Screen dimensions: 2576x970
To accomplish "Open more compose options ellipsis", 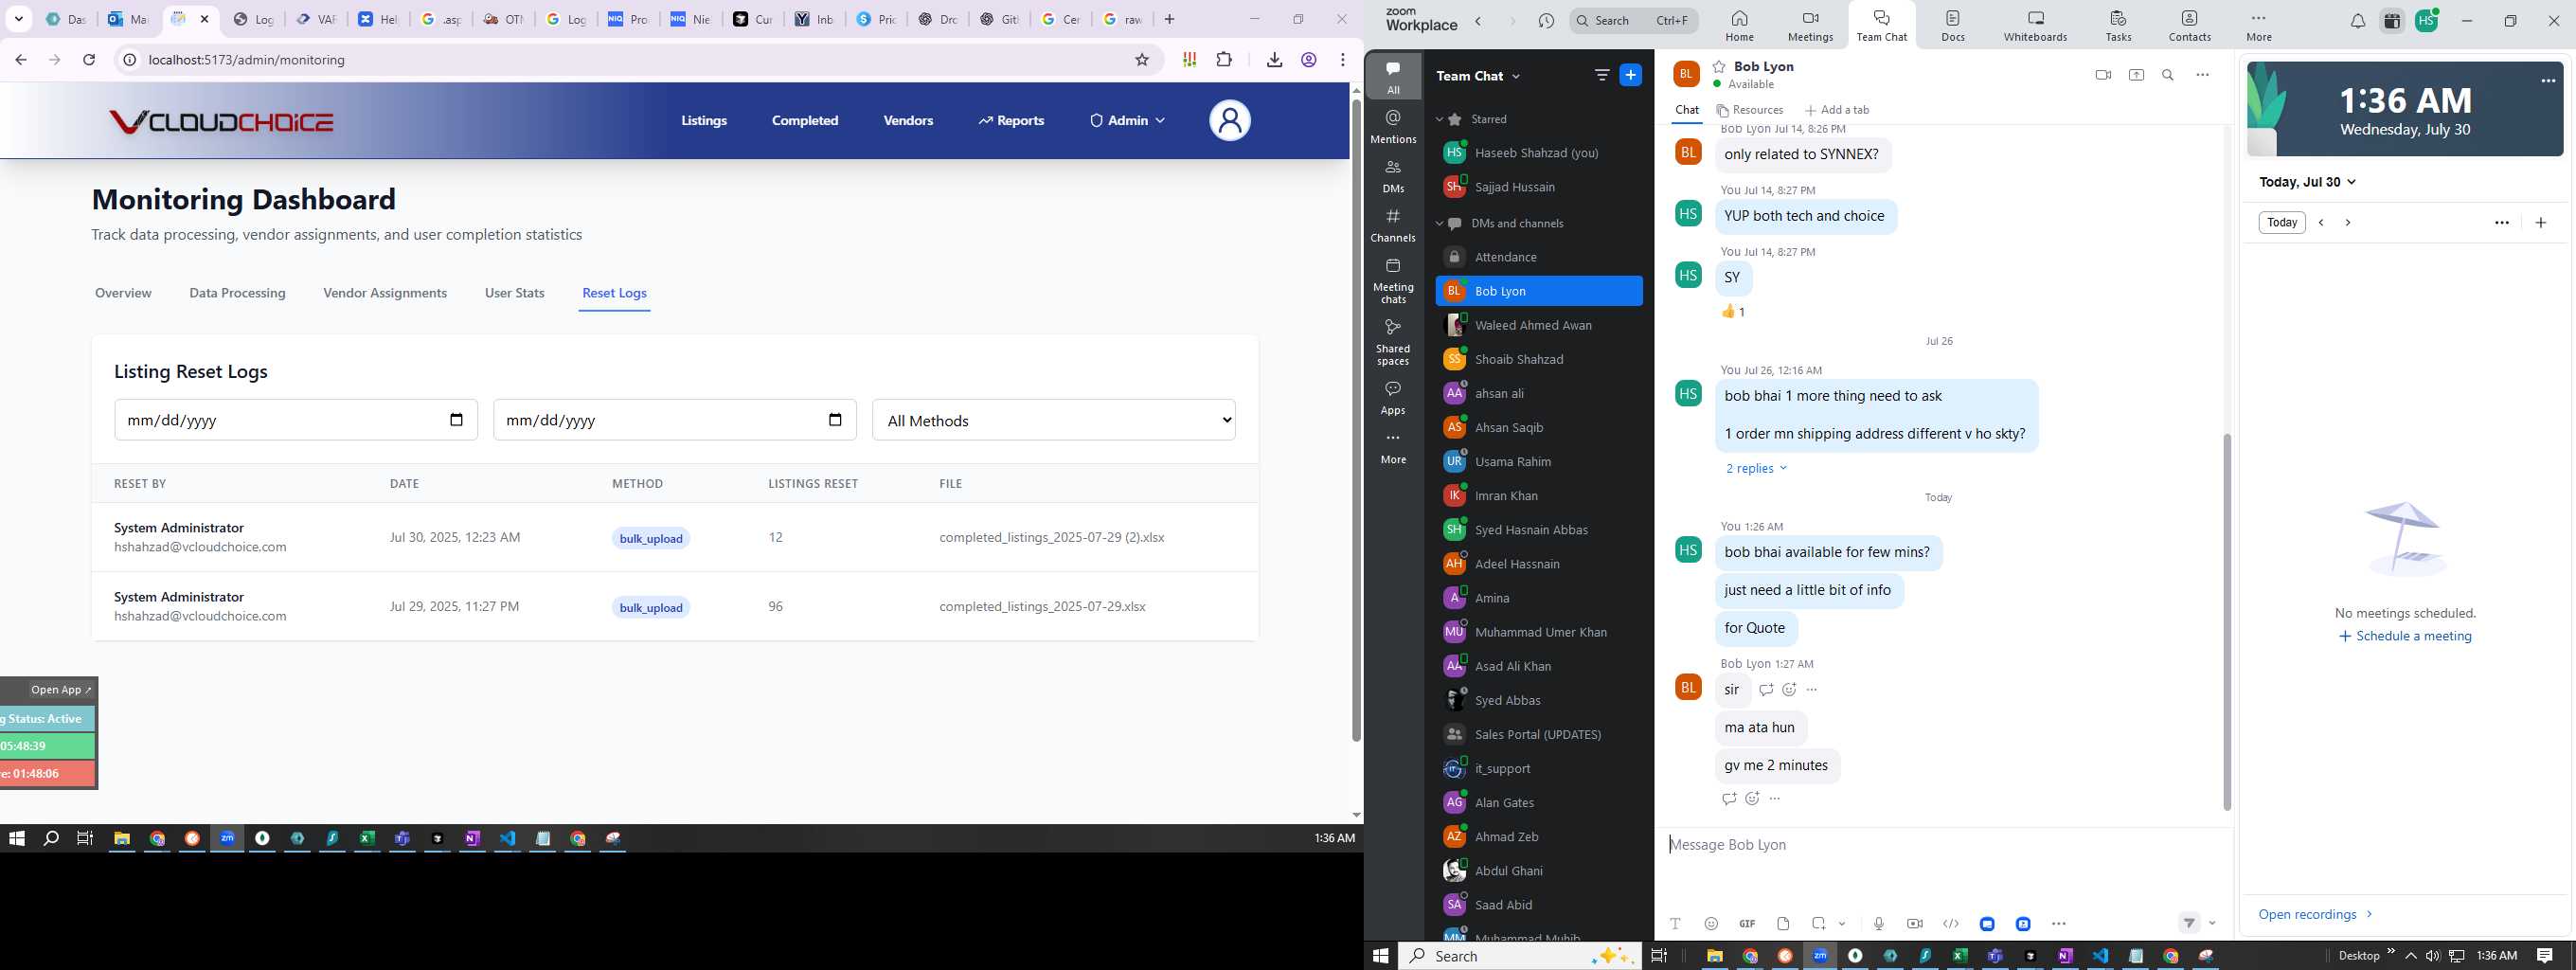I will click(x=2058, y=924).
